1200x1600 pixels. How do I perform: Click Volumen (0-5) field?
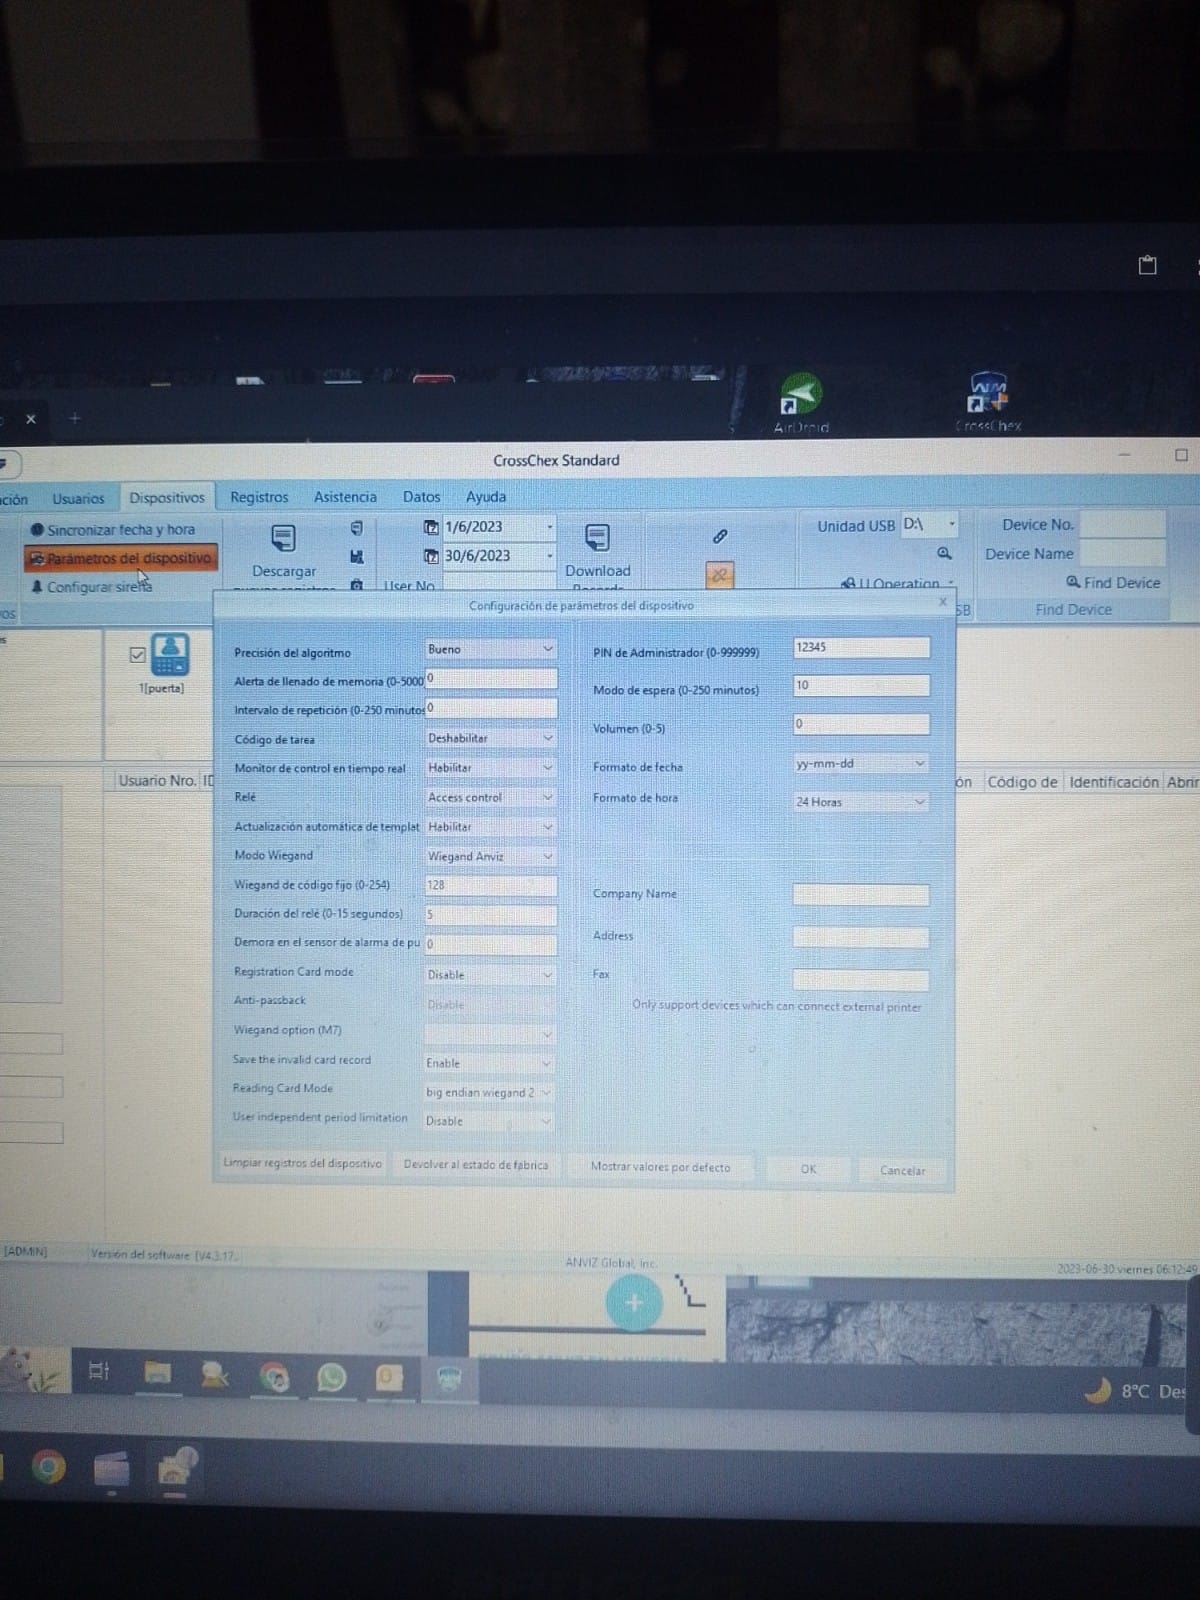coord(861,723)
